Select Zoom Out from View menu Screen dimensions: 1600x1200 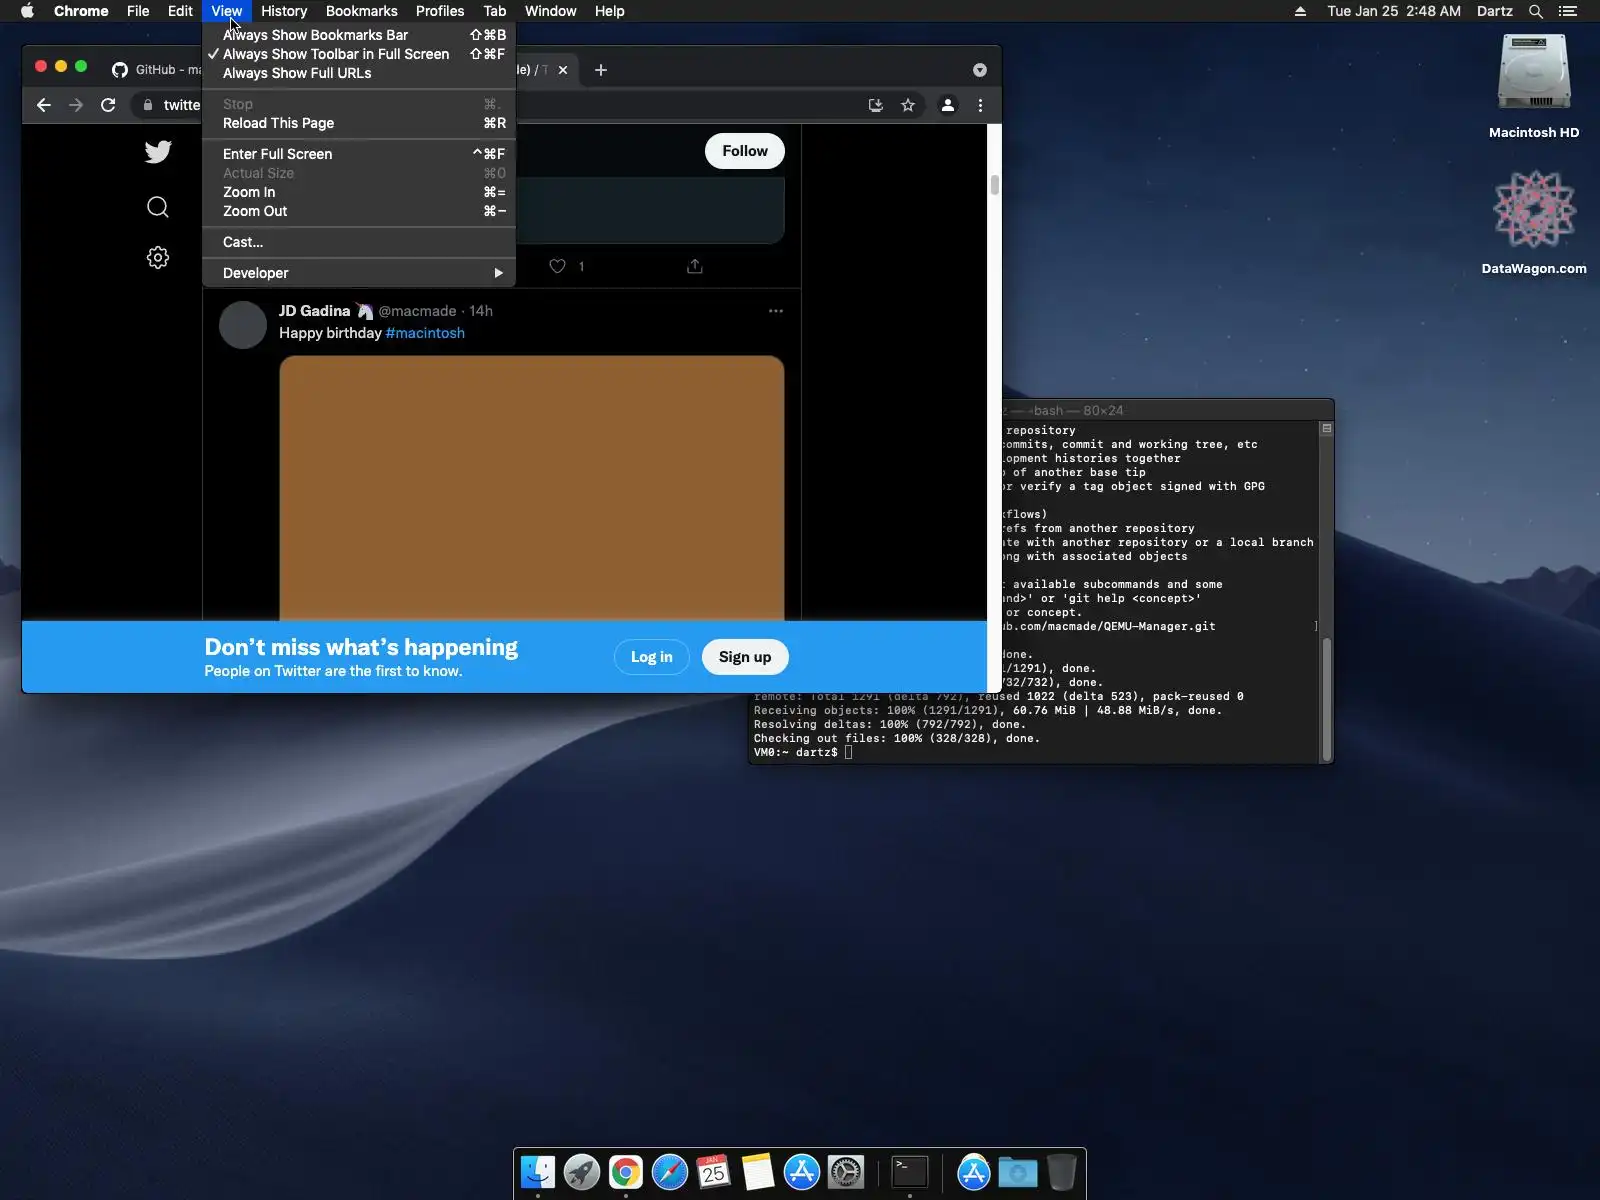click(359, 211)
